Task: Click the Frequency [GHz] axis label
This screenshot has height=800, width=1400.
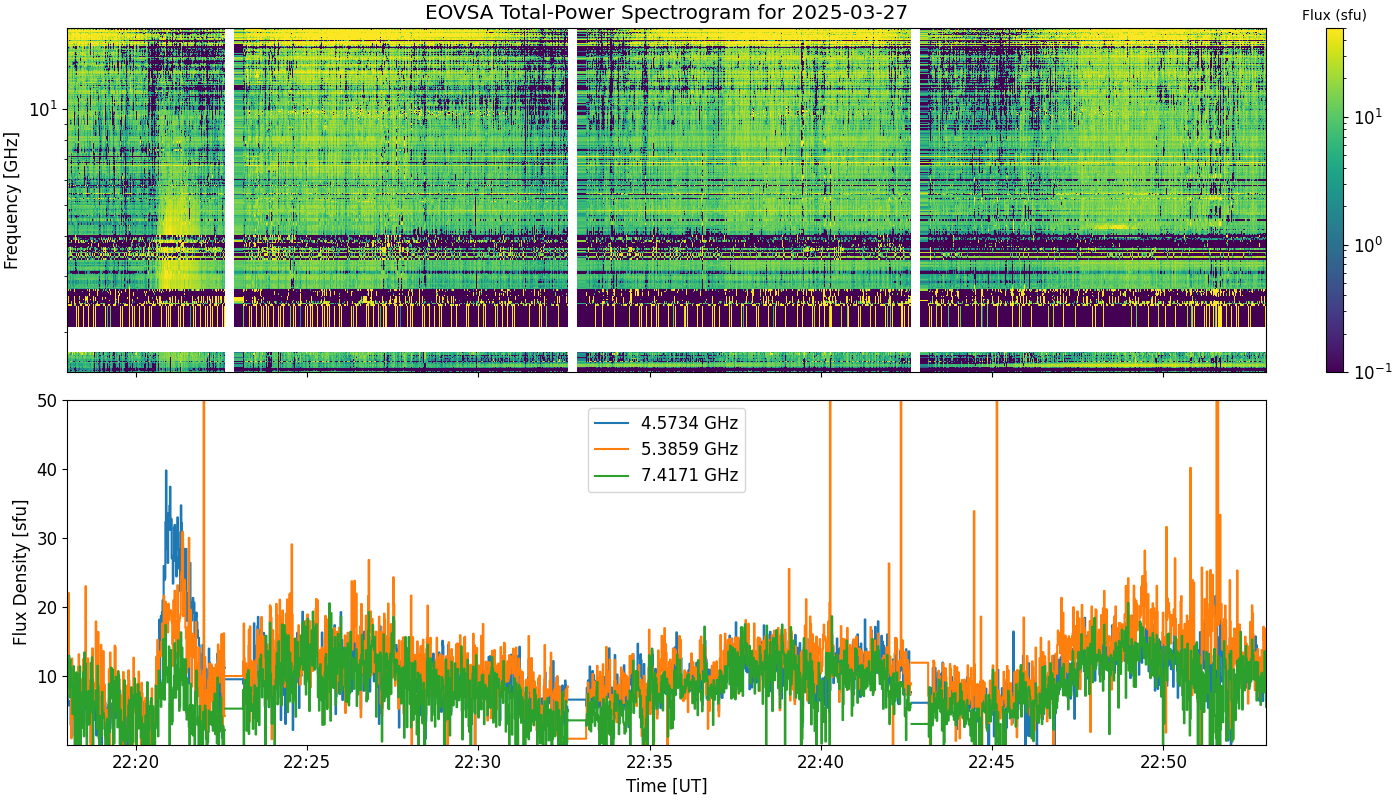Action: click(12, 200)
